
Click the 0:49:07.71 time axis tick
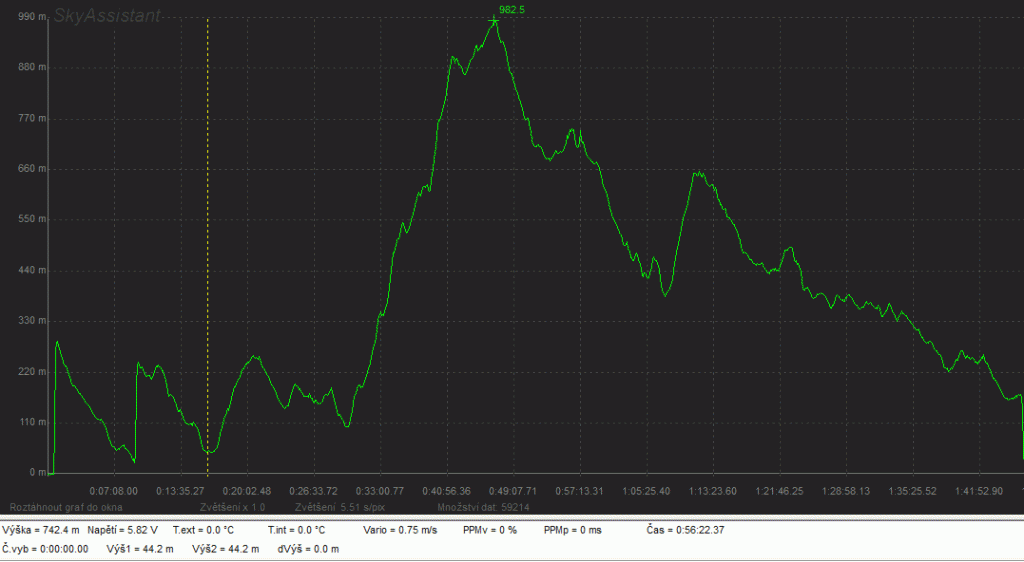pyautogui.click(x=512, y=491)
